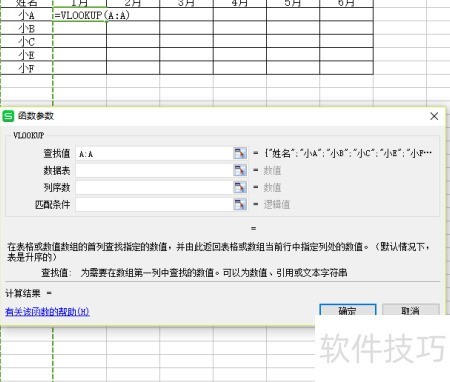Screen dimensions: 450x382
Task: Click the 数据表 label in dialog
Action: (57, 171)
